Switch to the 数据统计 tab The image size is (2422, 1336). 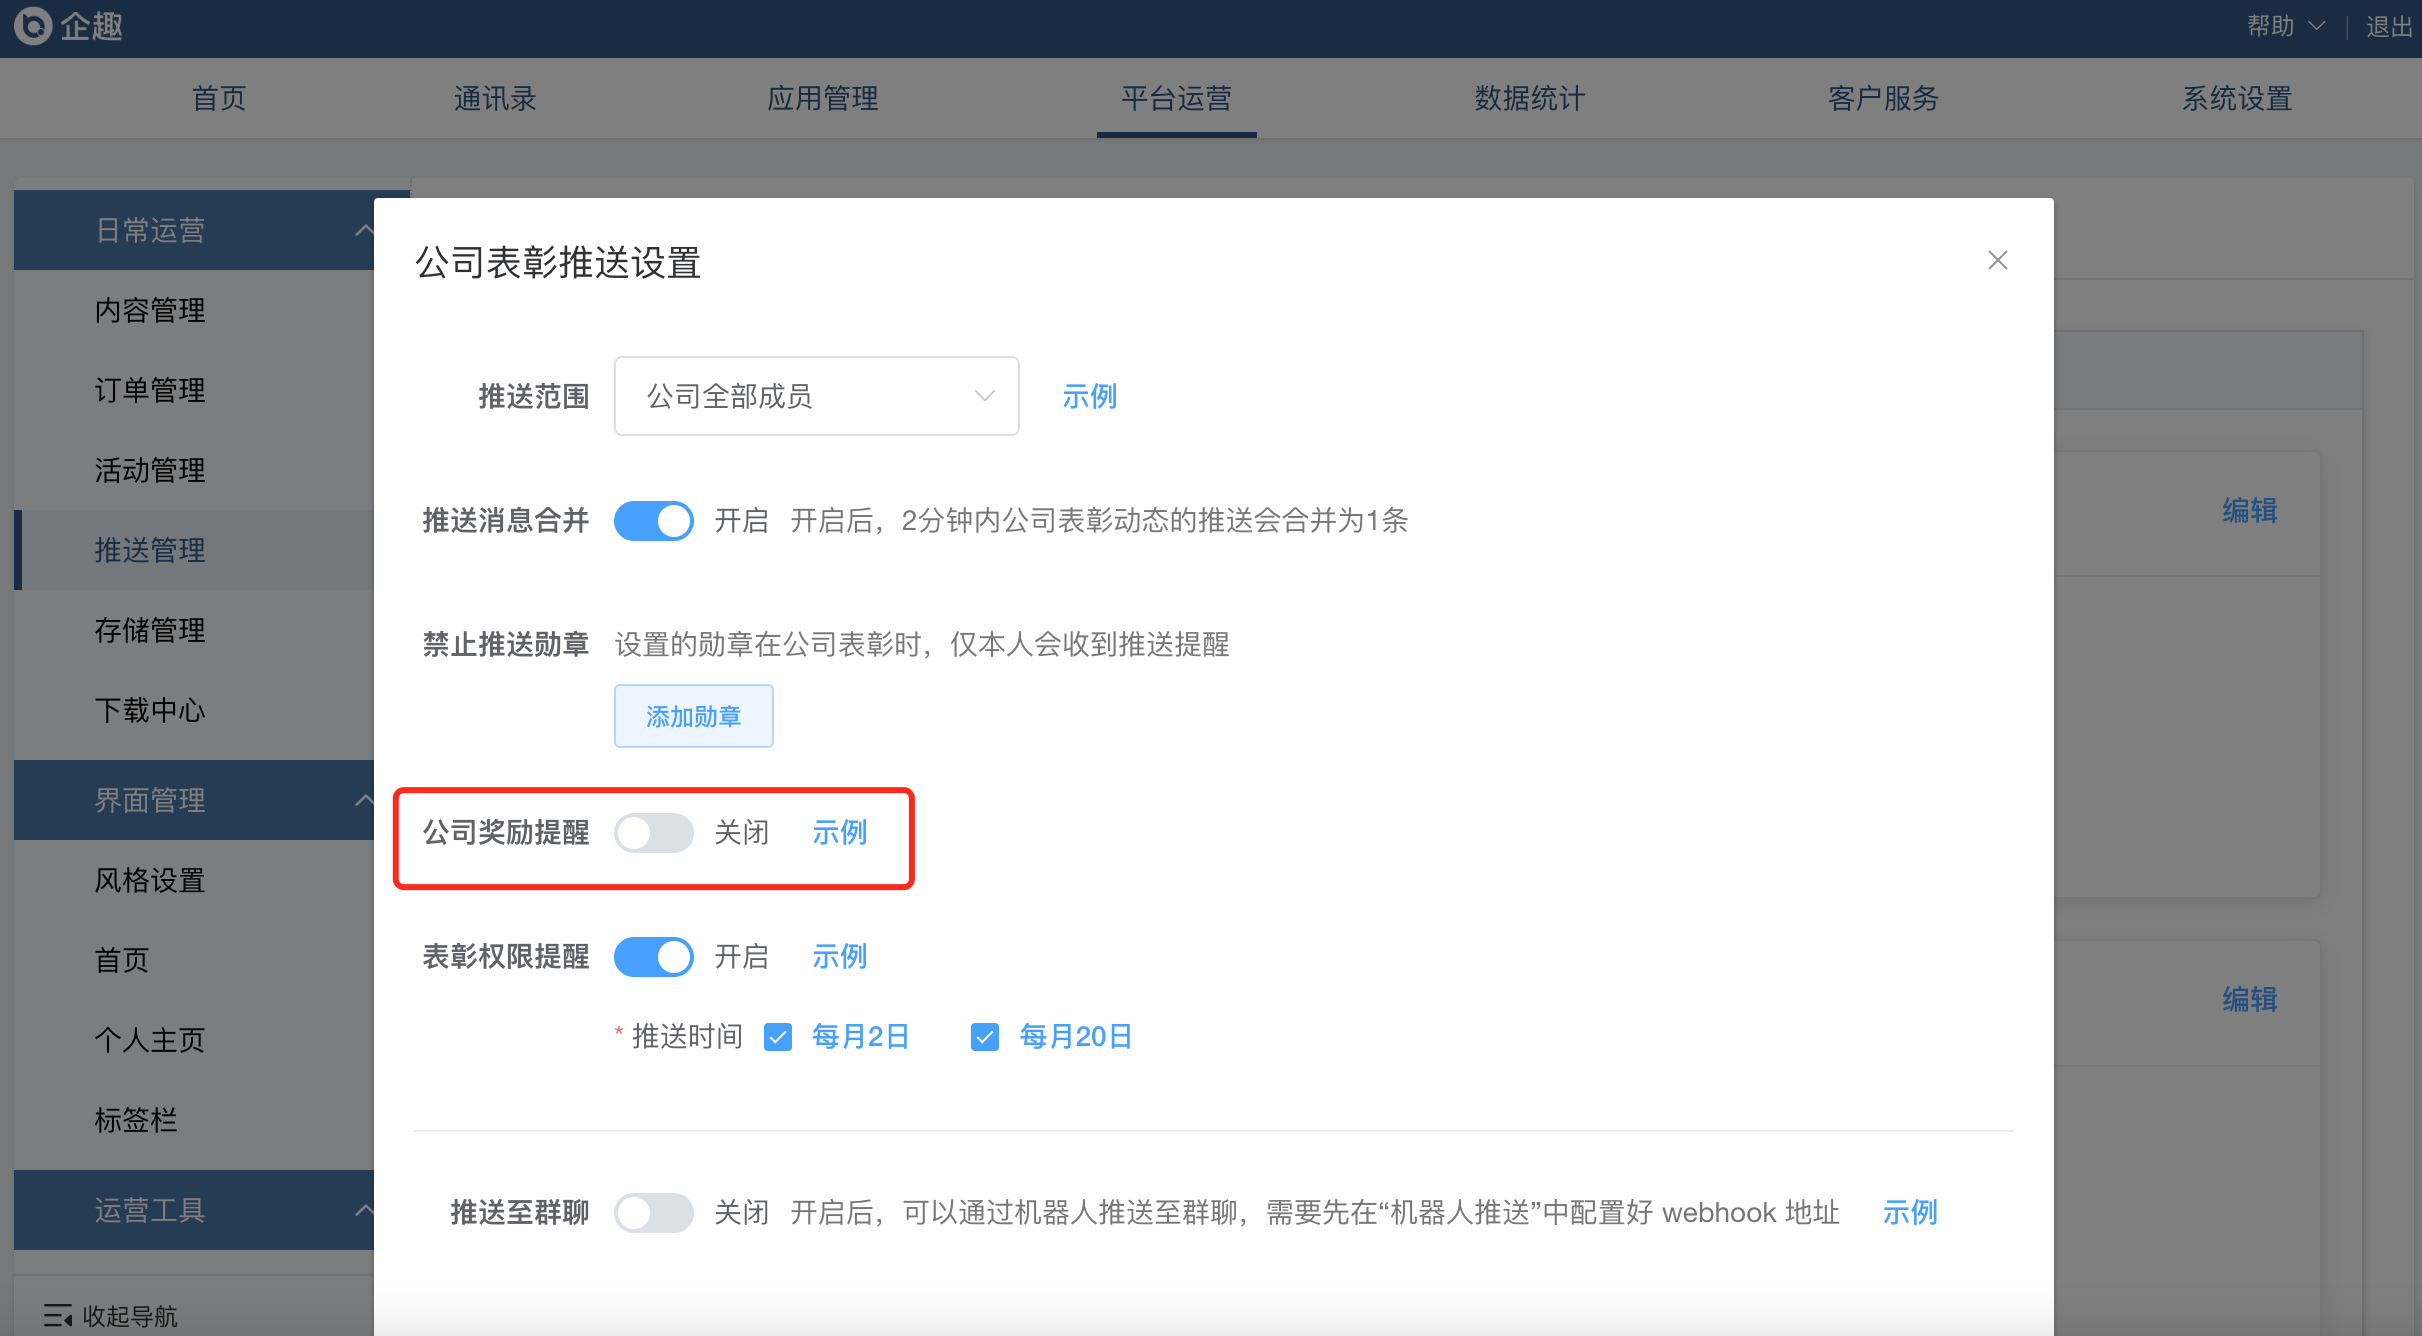pyautogui.click(x=1529, y=98)
